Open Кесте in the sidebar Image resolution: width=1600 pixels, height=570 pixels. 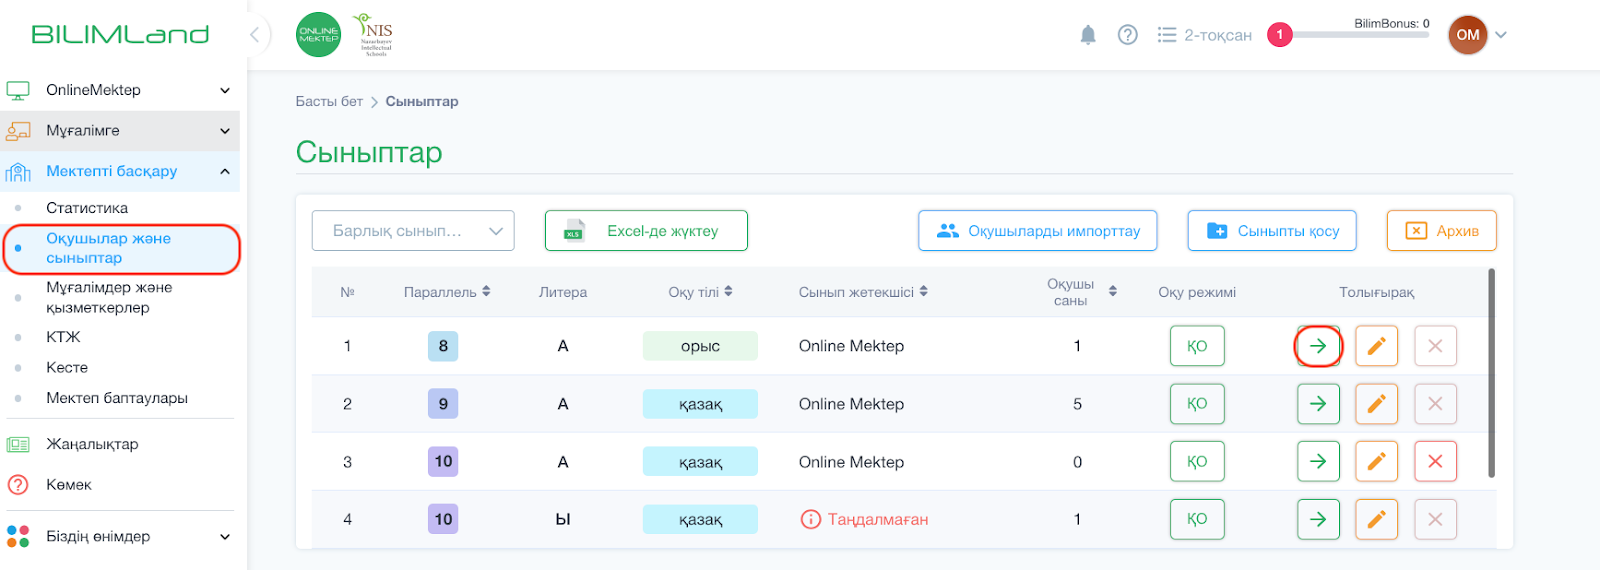pos(67,367)
